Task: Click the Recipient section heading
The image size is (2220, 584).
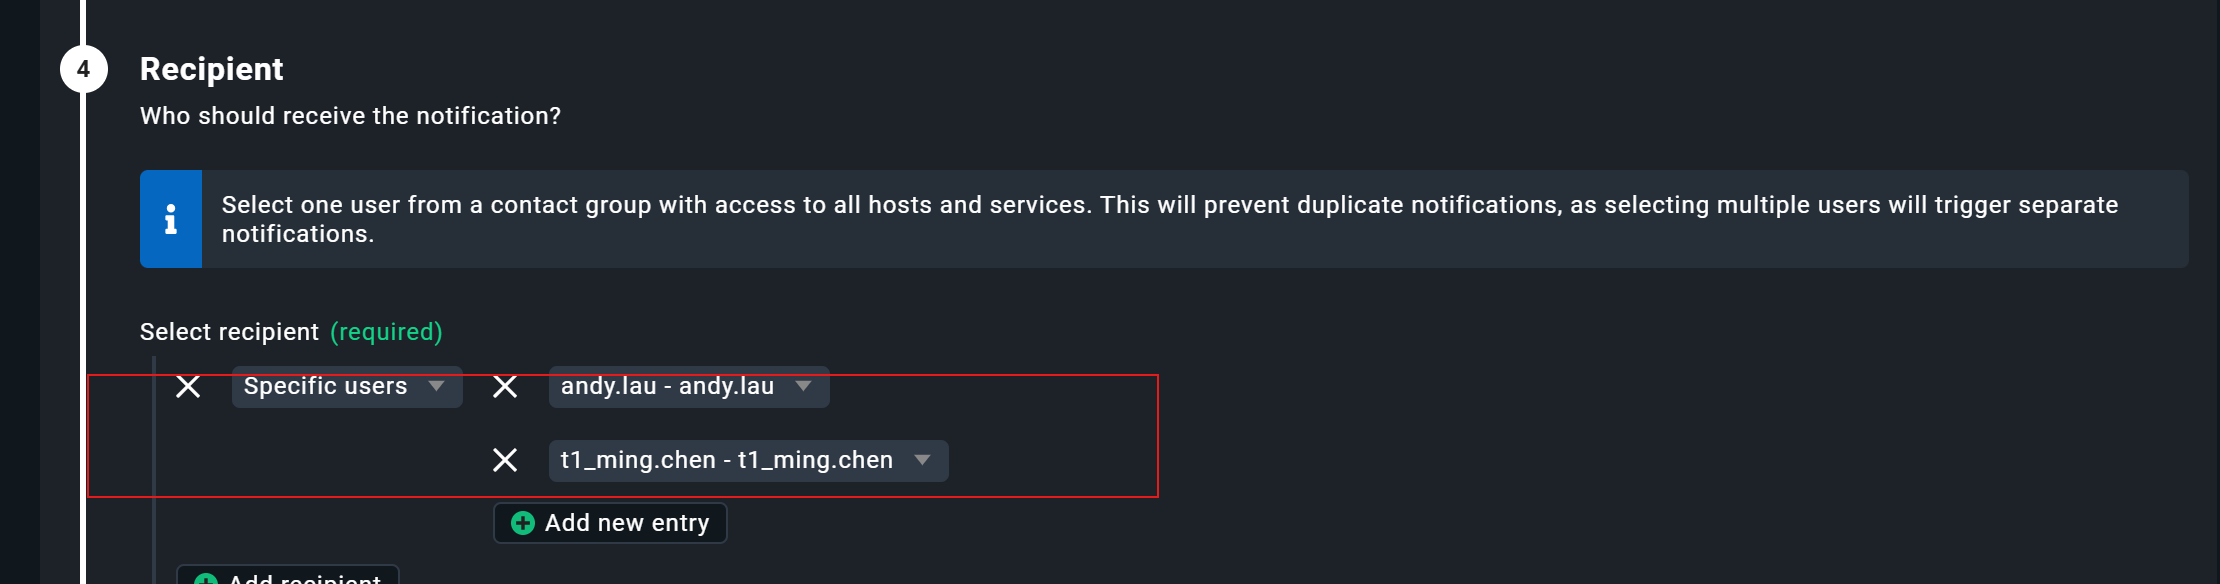Action: click(212, 69)
